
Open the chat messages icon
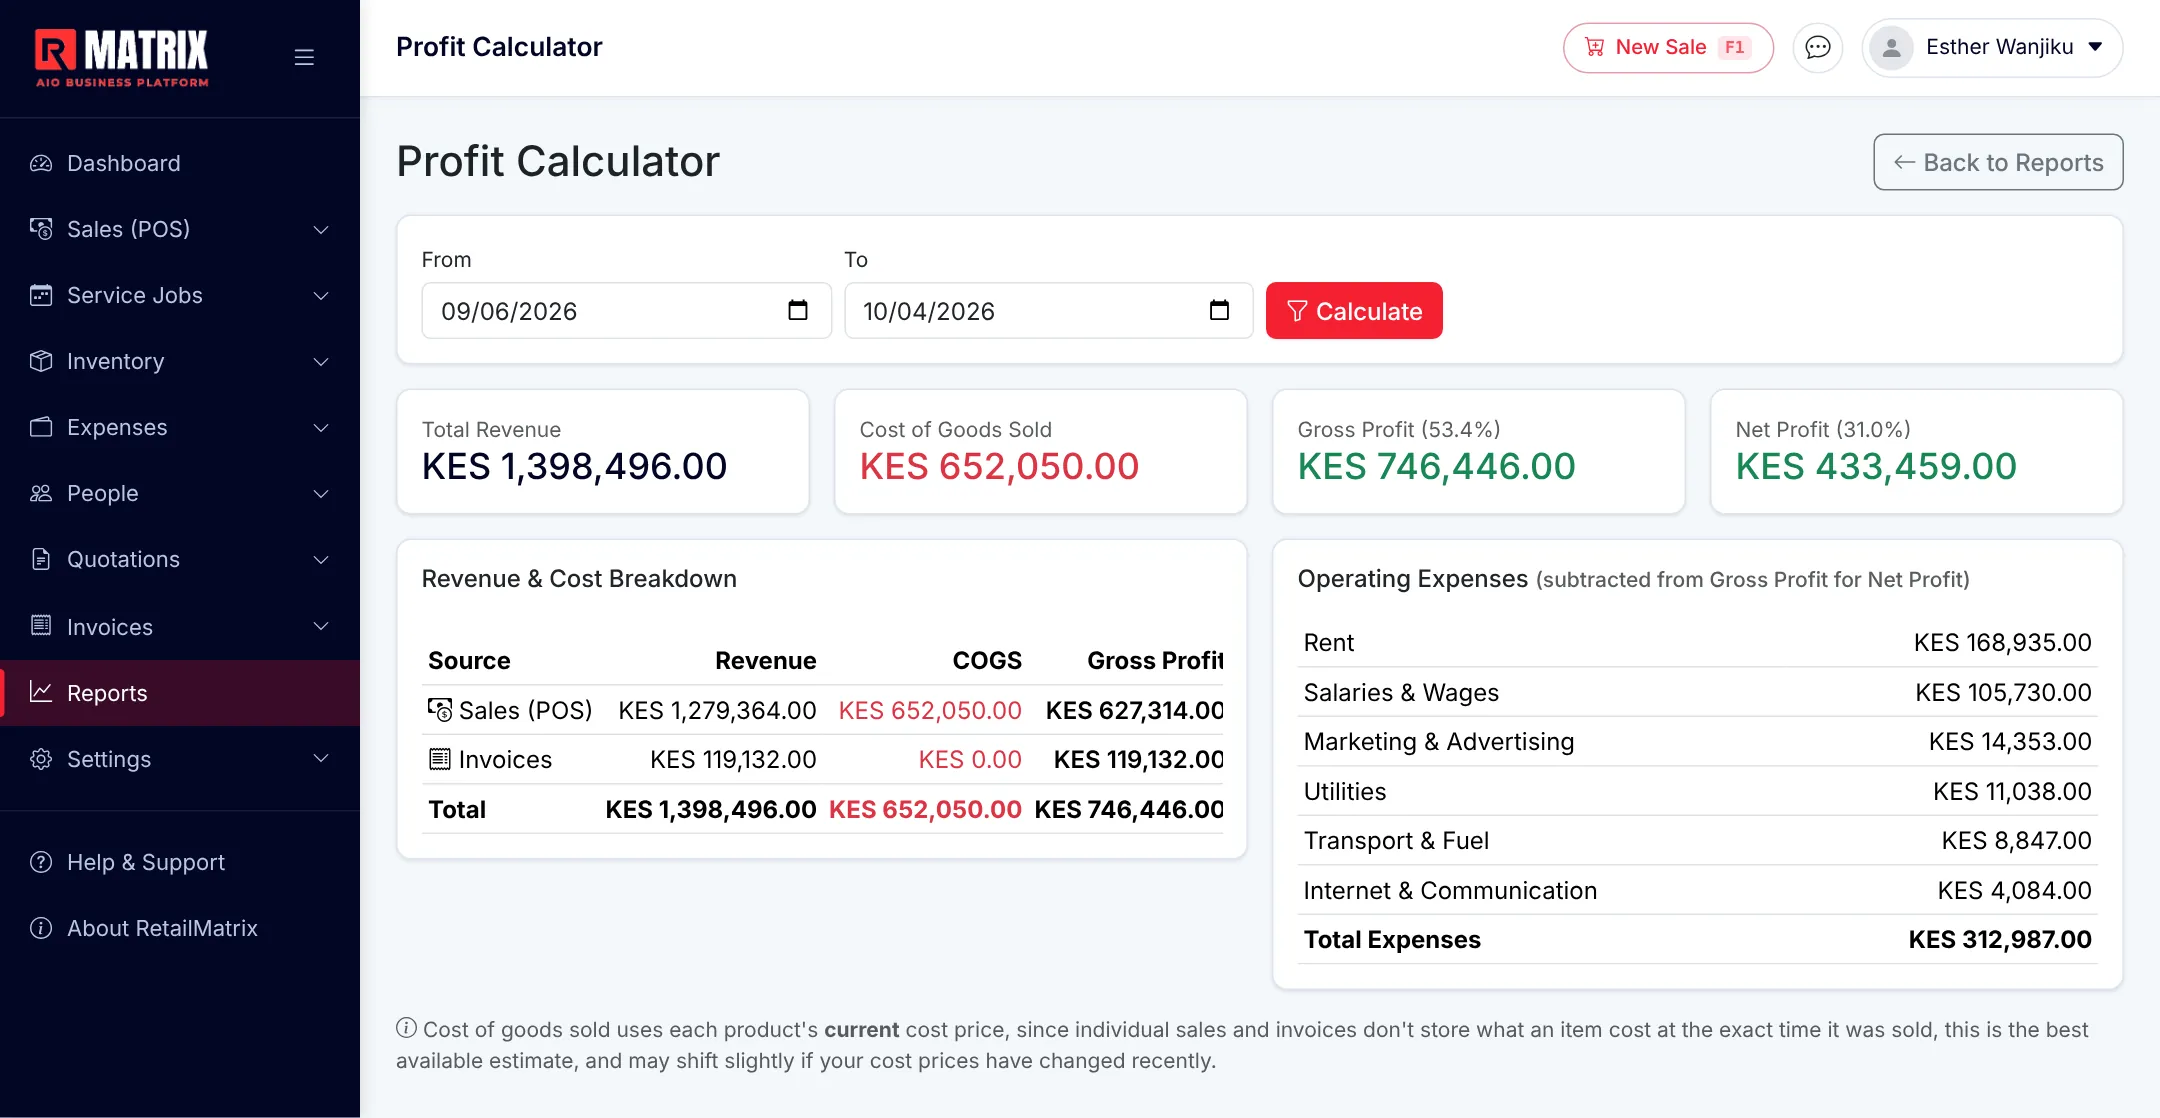(x=1817, y=48)
